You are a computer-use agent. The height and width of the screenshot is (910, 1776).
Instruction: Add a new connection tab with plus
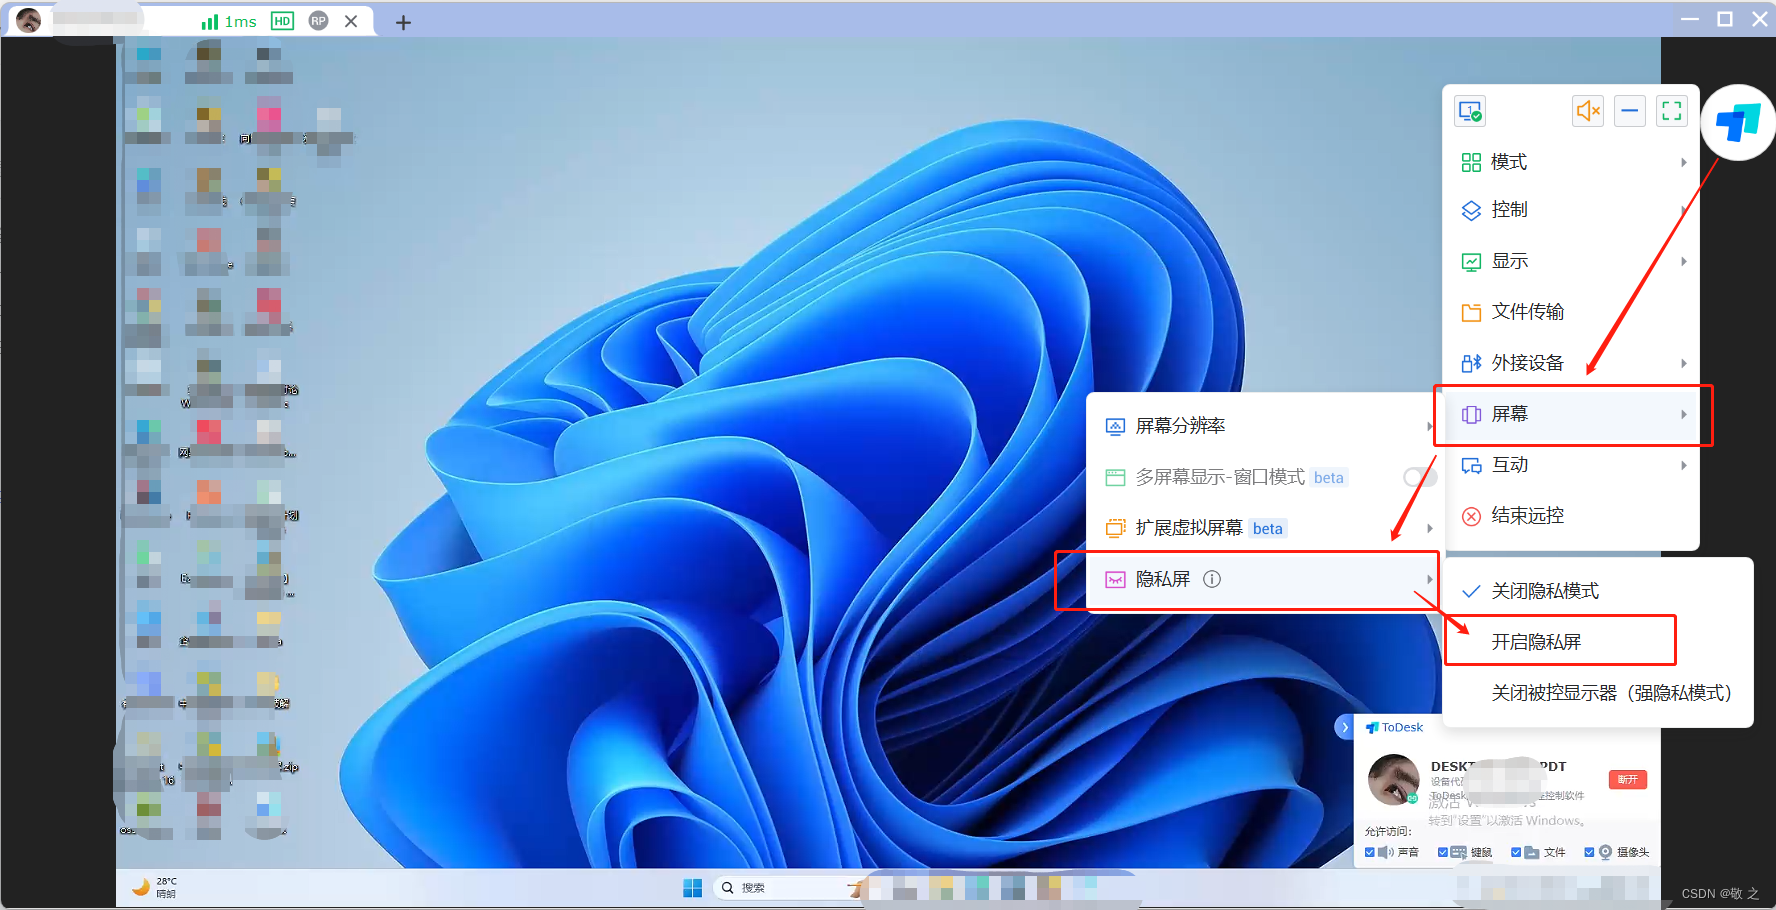(x=403, y=22)
